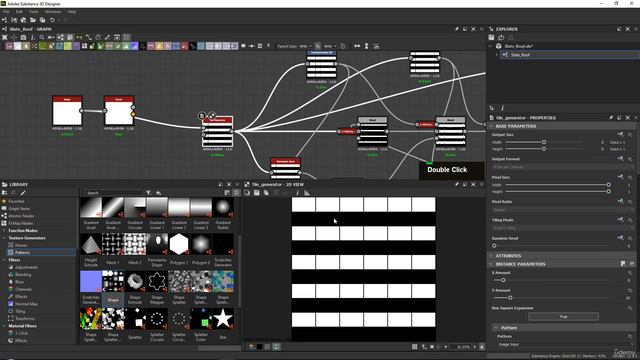The width and height of the screenshot is (640, 360).
Task: Select Favorites in Library sidebar
Action: point(16,201)
